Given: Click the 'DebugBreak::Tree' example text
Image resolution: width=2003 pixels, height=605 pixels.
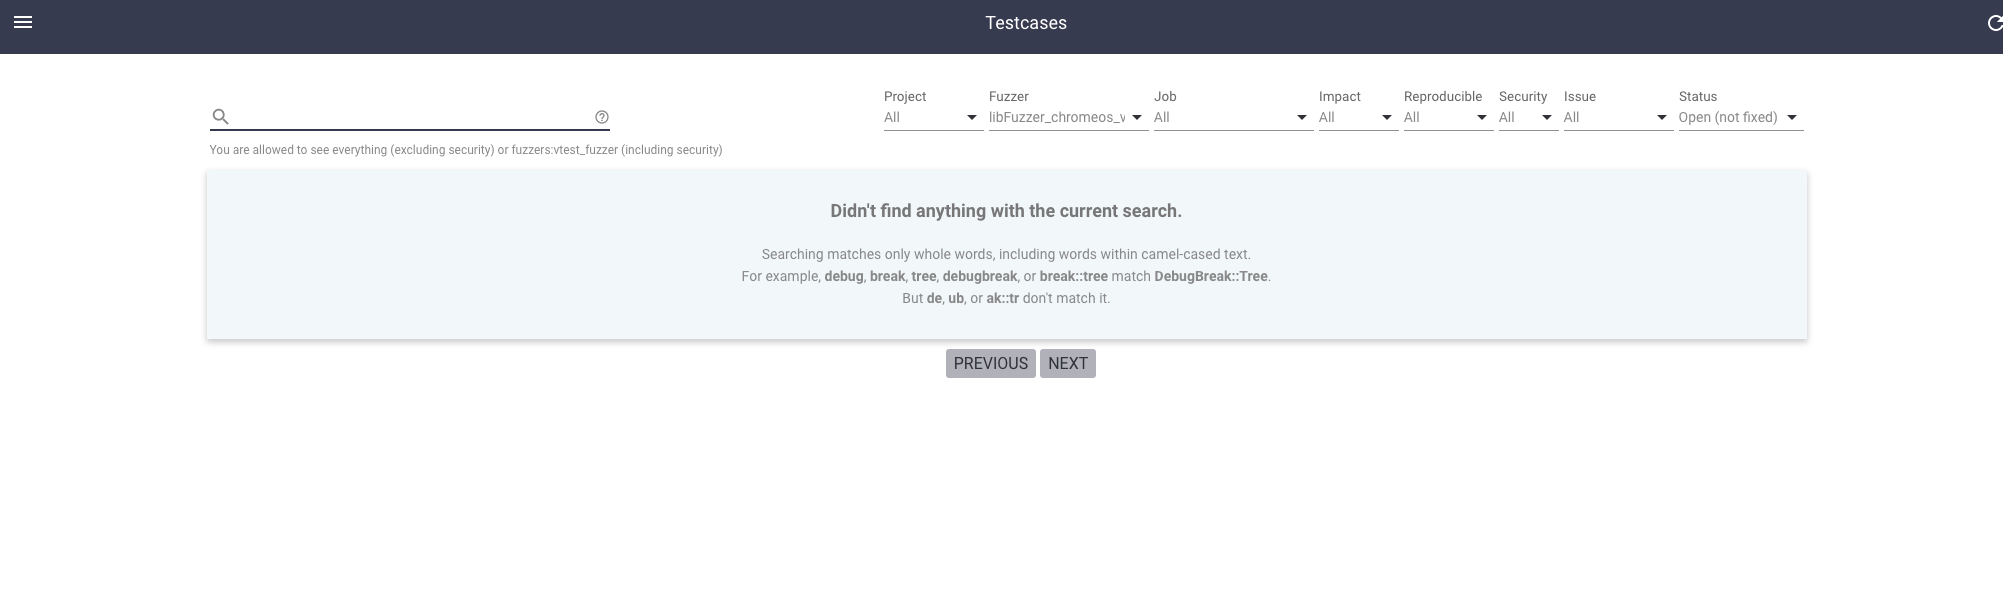Looking at the screenshot, I should pyautogui.click(x=1211, y=276).
